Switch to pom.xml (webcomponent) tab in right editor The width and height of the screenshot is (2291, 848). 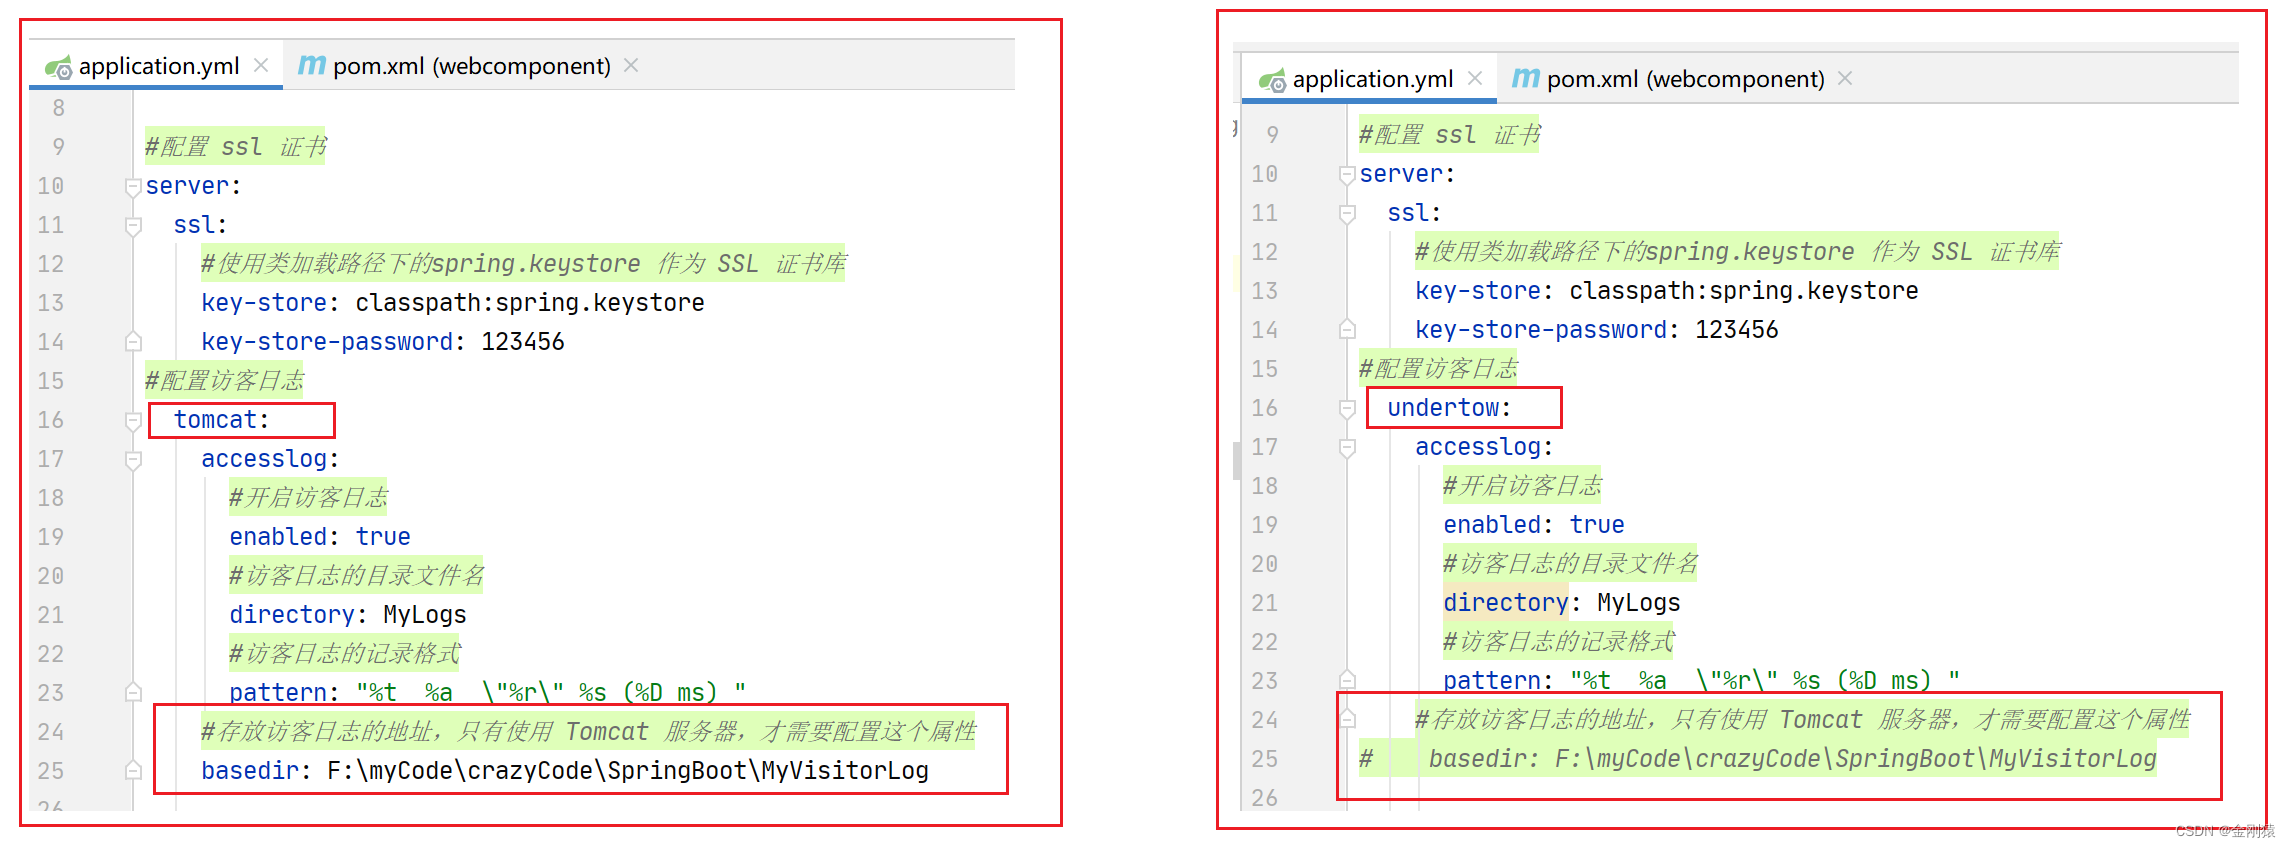click(1685, 79)
